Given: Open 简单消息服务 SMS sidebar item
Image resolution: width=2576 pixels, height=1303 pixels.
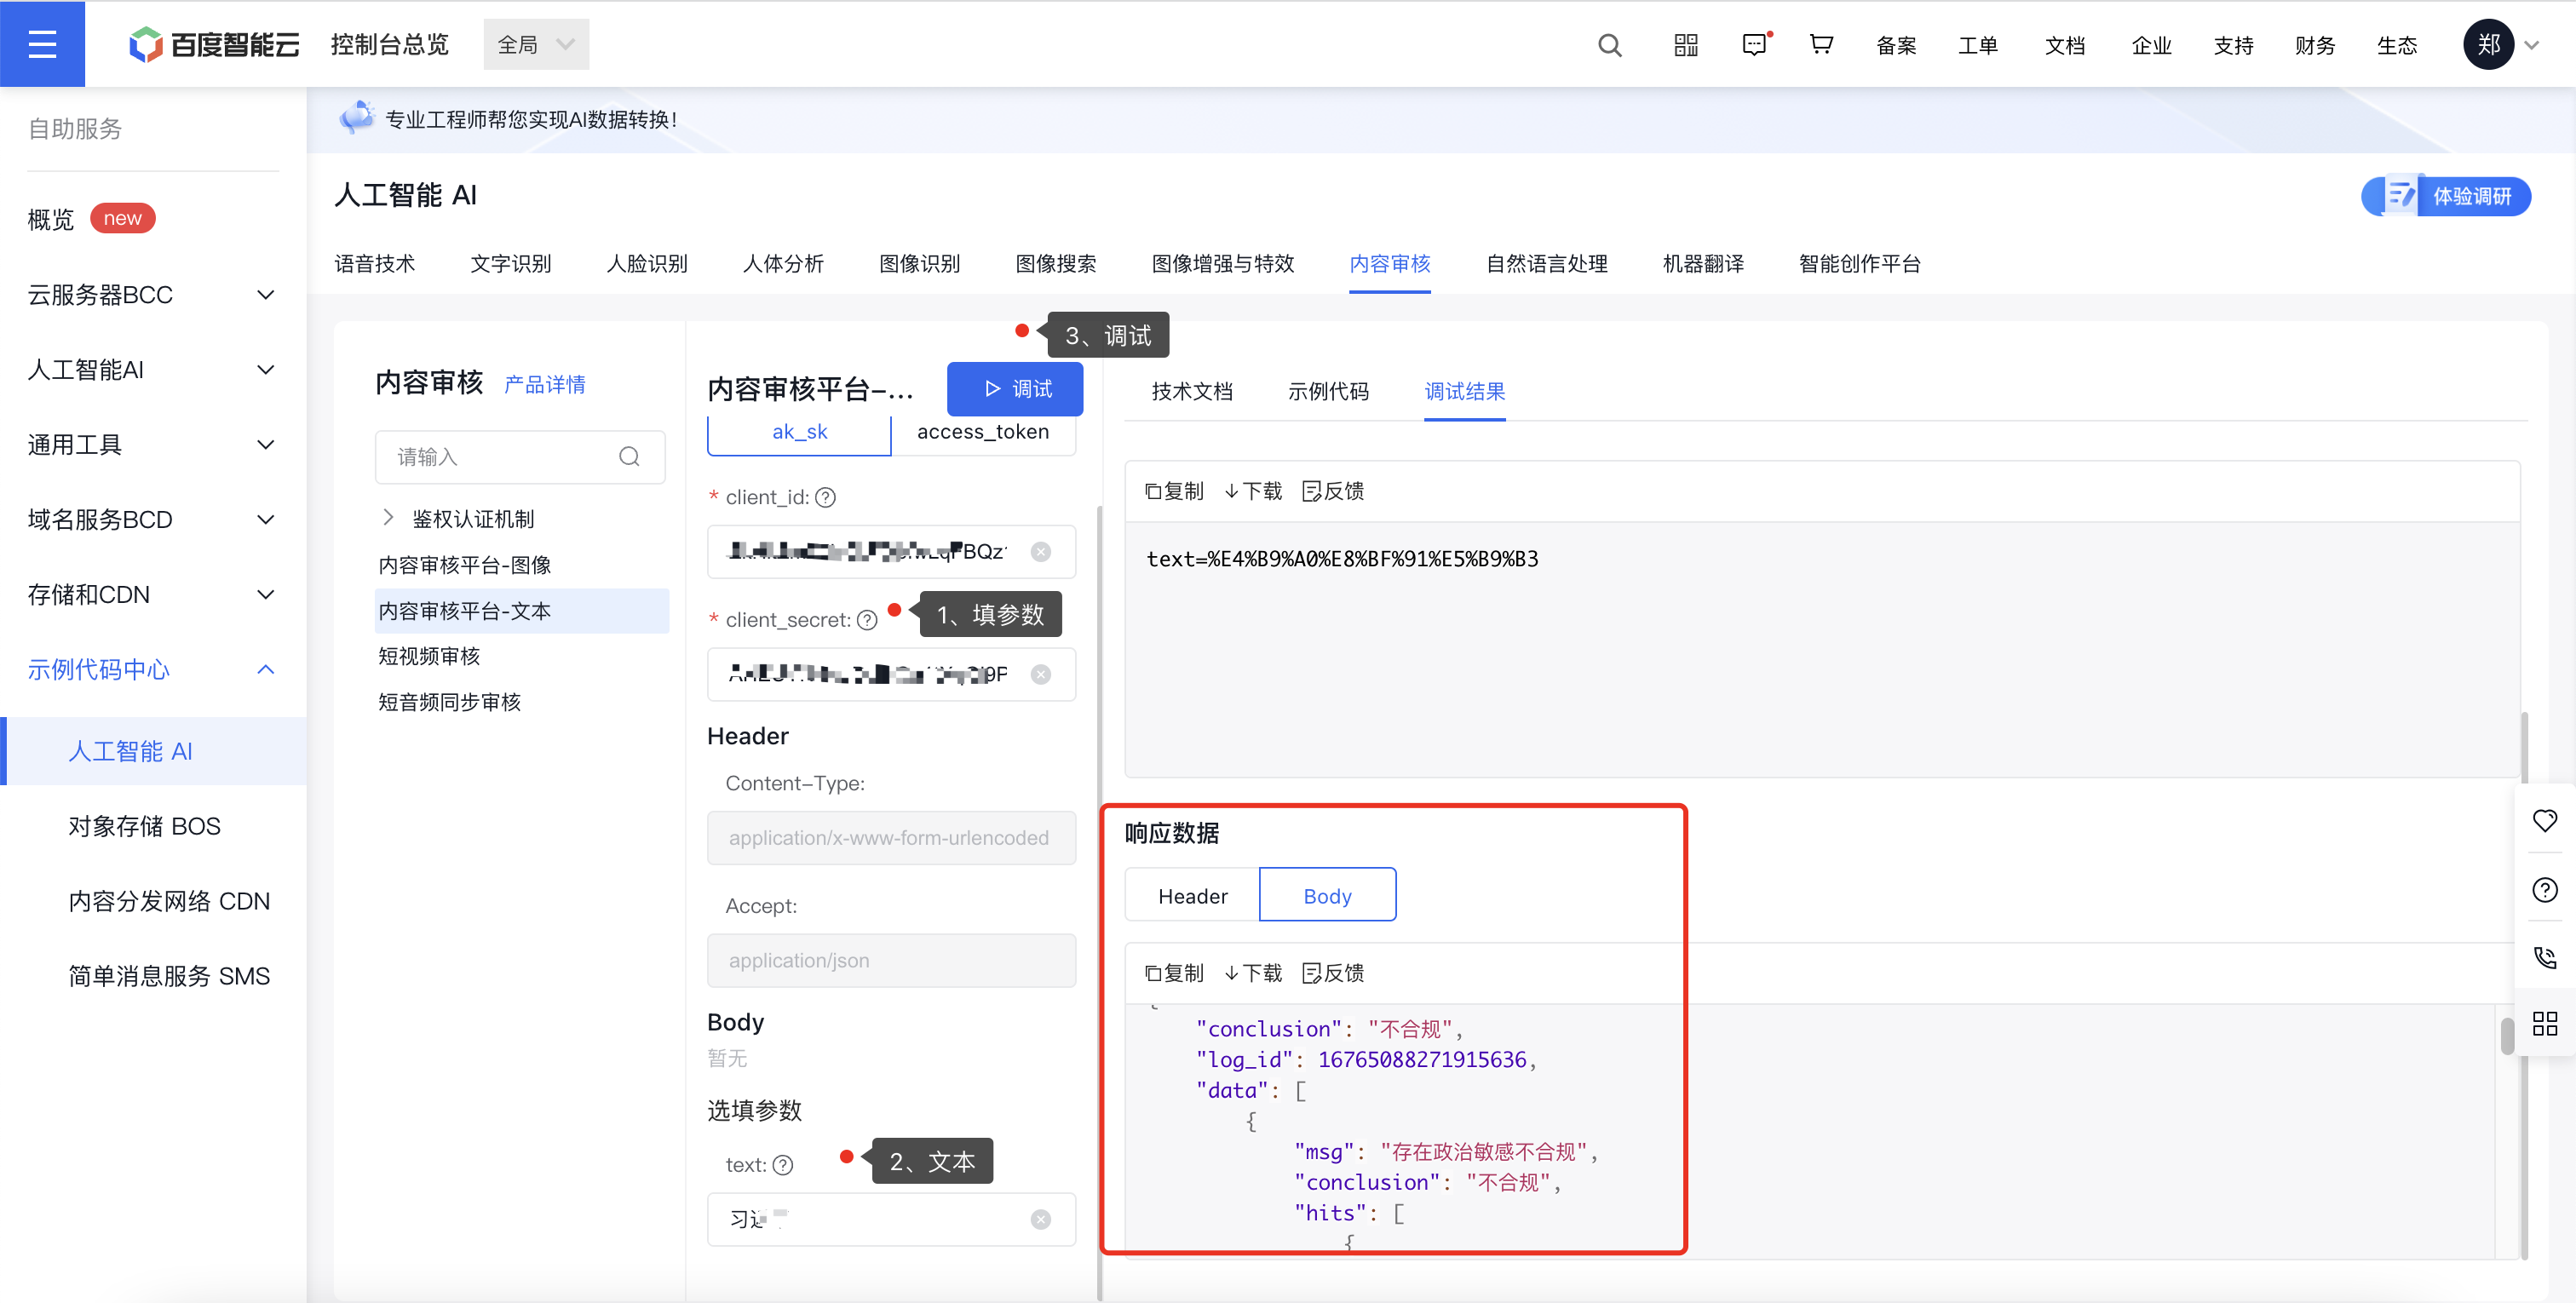Looking at the screenshot, I should [x=169, y=976].
